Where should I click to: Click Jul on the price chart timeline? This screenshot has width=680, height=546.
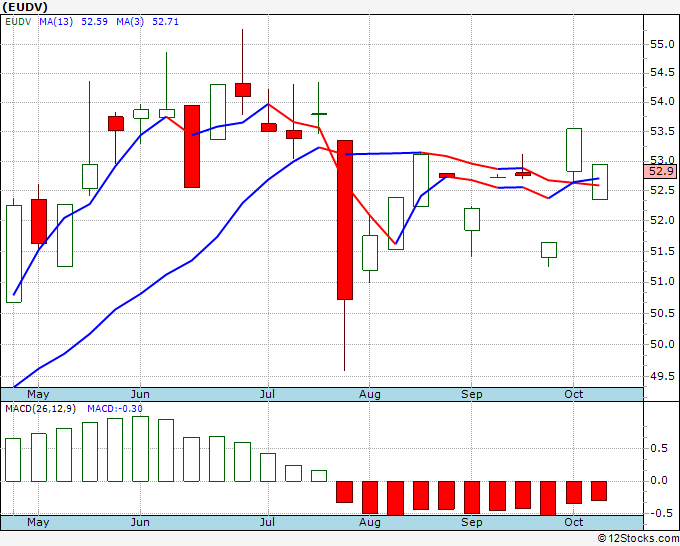[268, 395]
